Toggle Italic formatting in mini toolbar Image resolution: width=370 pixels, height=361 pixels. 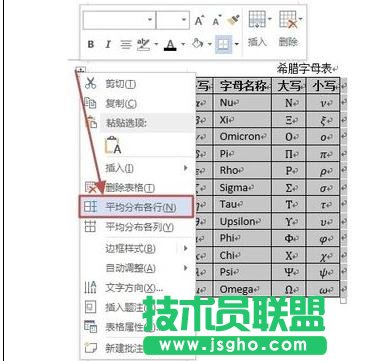click(108, 44)
